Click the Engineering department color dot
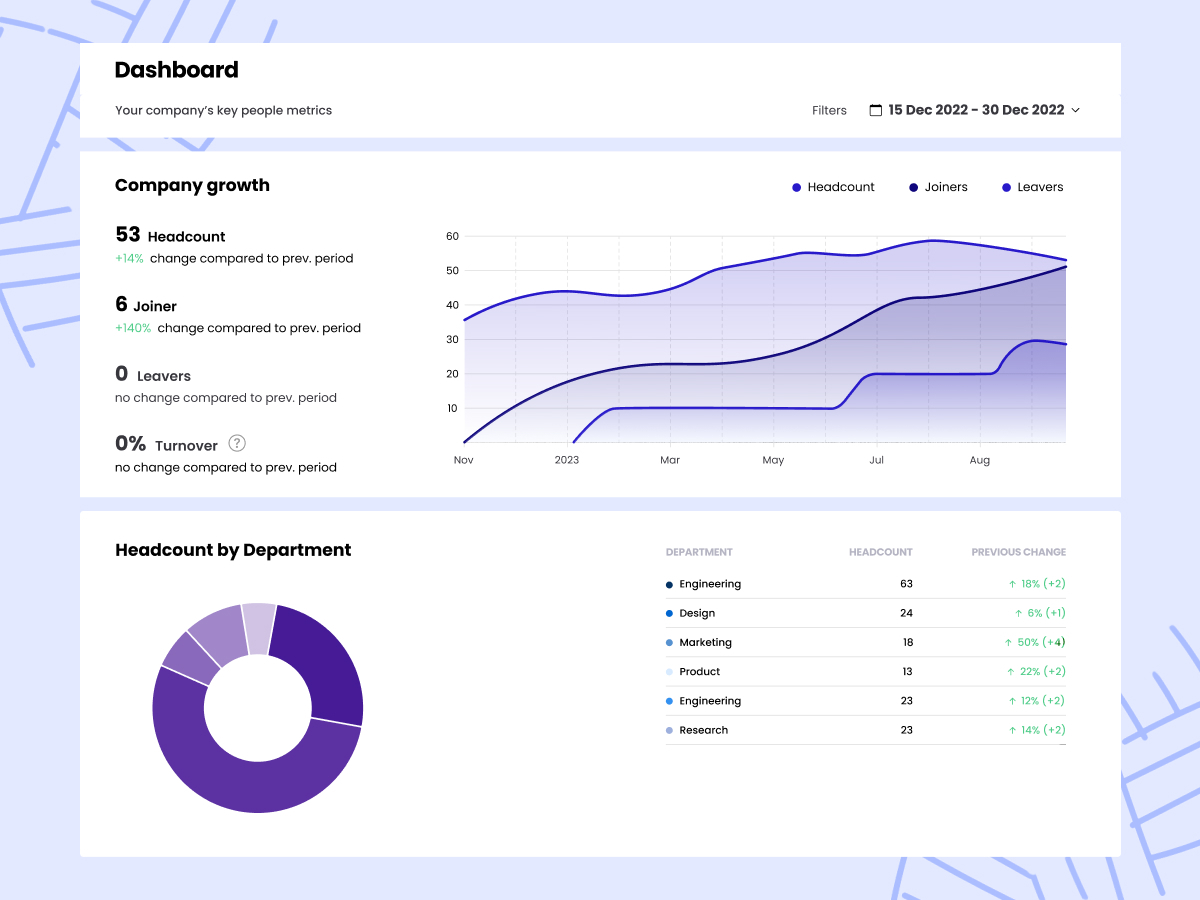The width and height of the screenshot is (1200, 900). point(667,584)
